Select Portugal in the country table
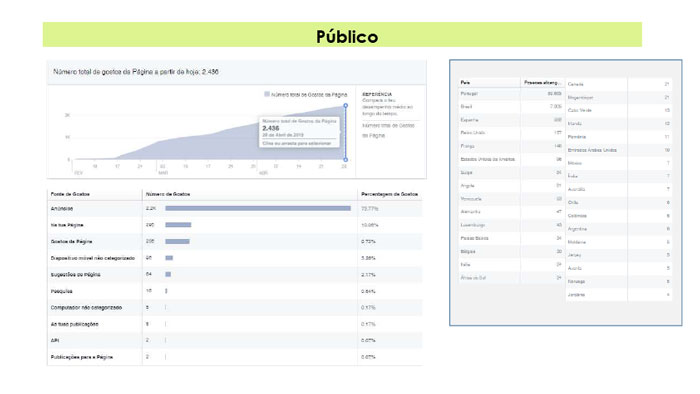The image size is (700, 394). tap(469, 94)
